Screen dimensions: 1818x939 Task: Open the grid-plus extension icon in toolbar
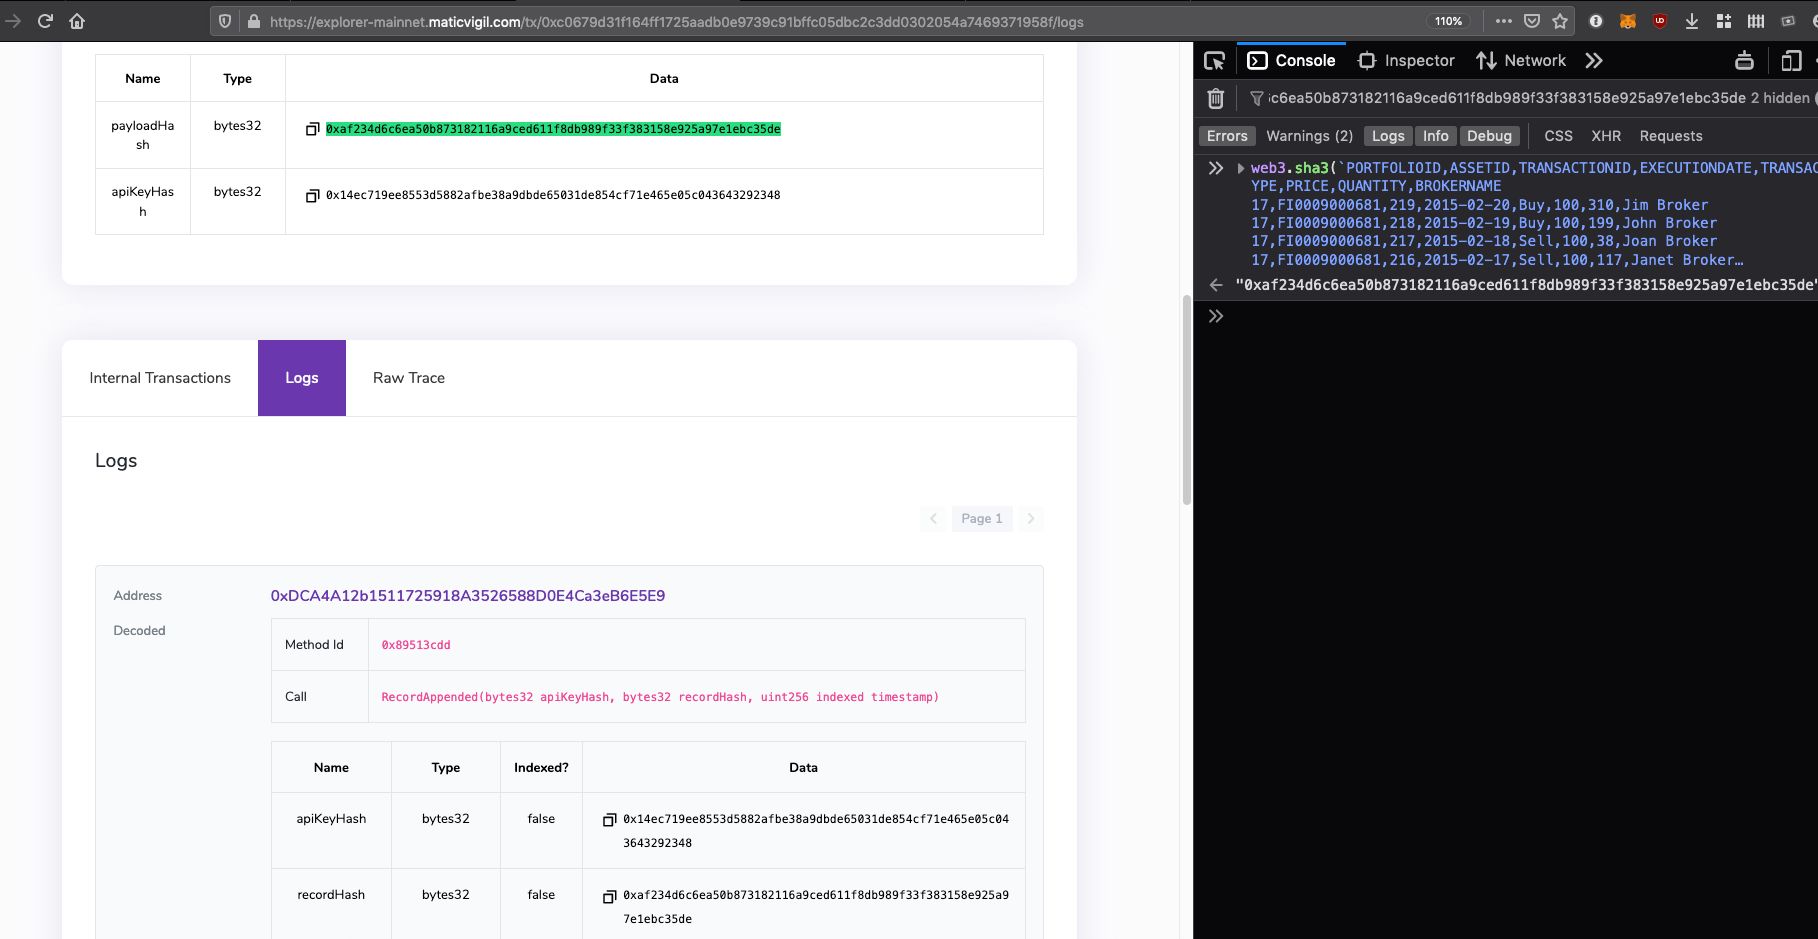click(x=1724, y=21)
